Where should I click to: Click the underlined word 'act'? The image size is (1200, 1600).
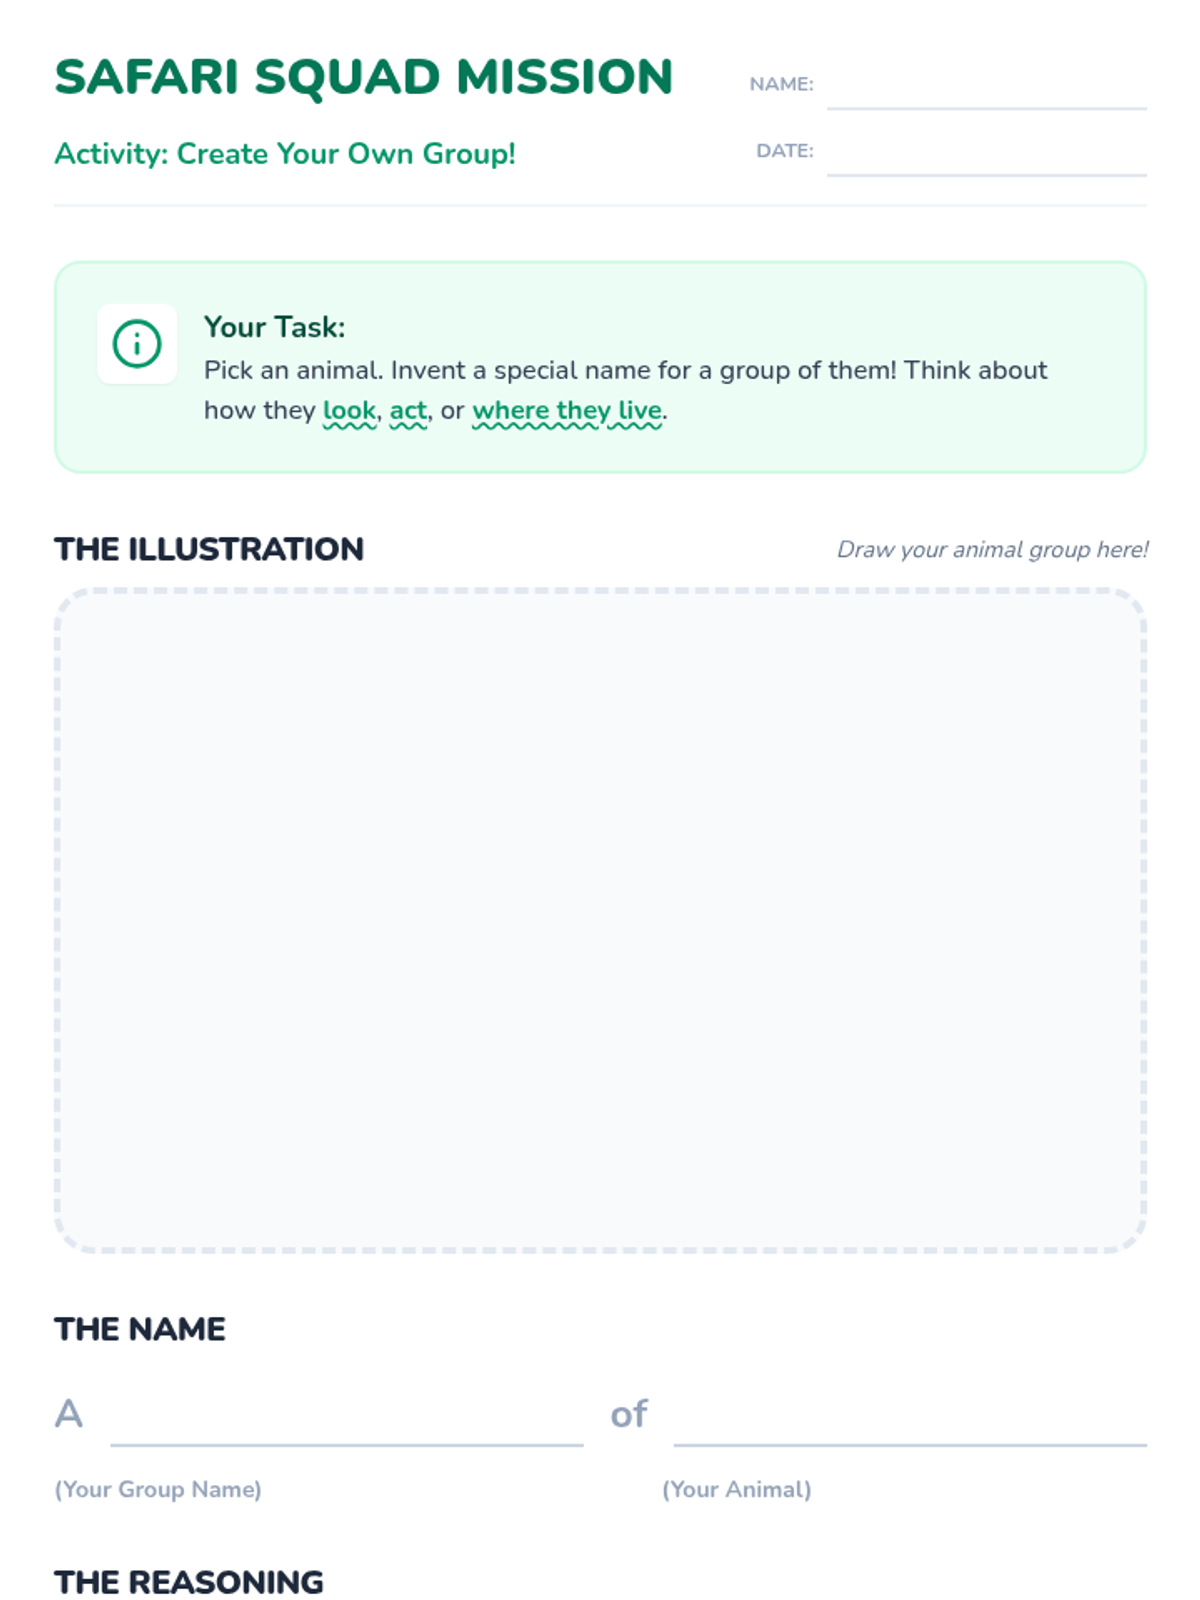coord(408,410)
